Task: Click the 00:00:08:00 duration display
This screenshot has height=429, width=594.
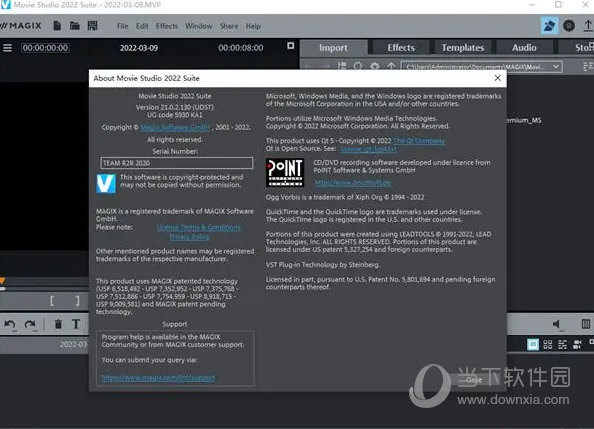Action: tap(241, 48)
